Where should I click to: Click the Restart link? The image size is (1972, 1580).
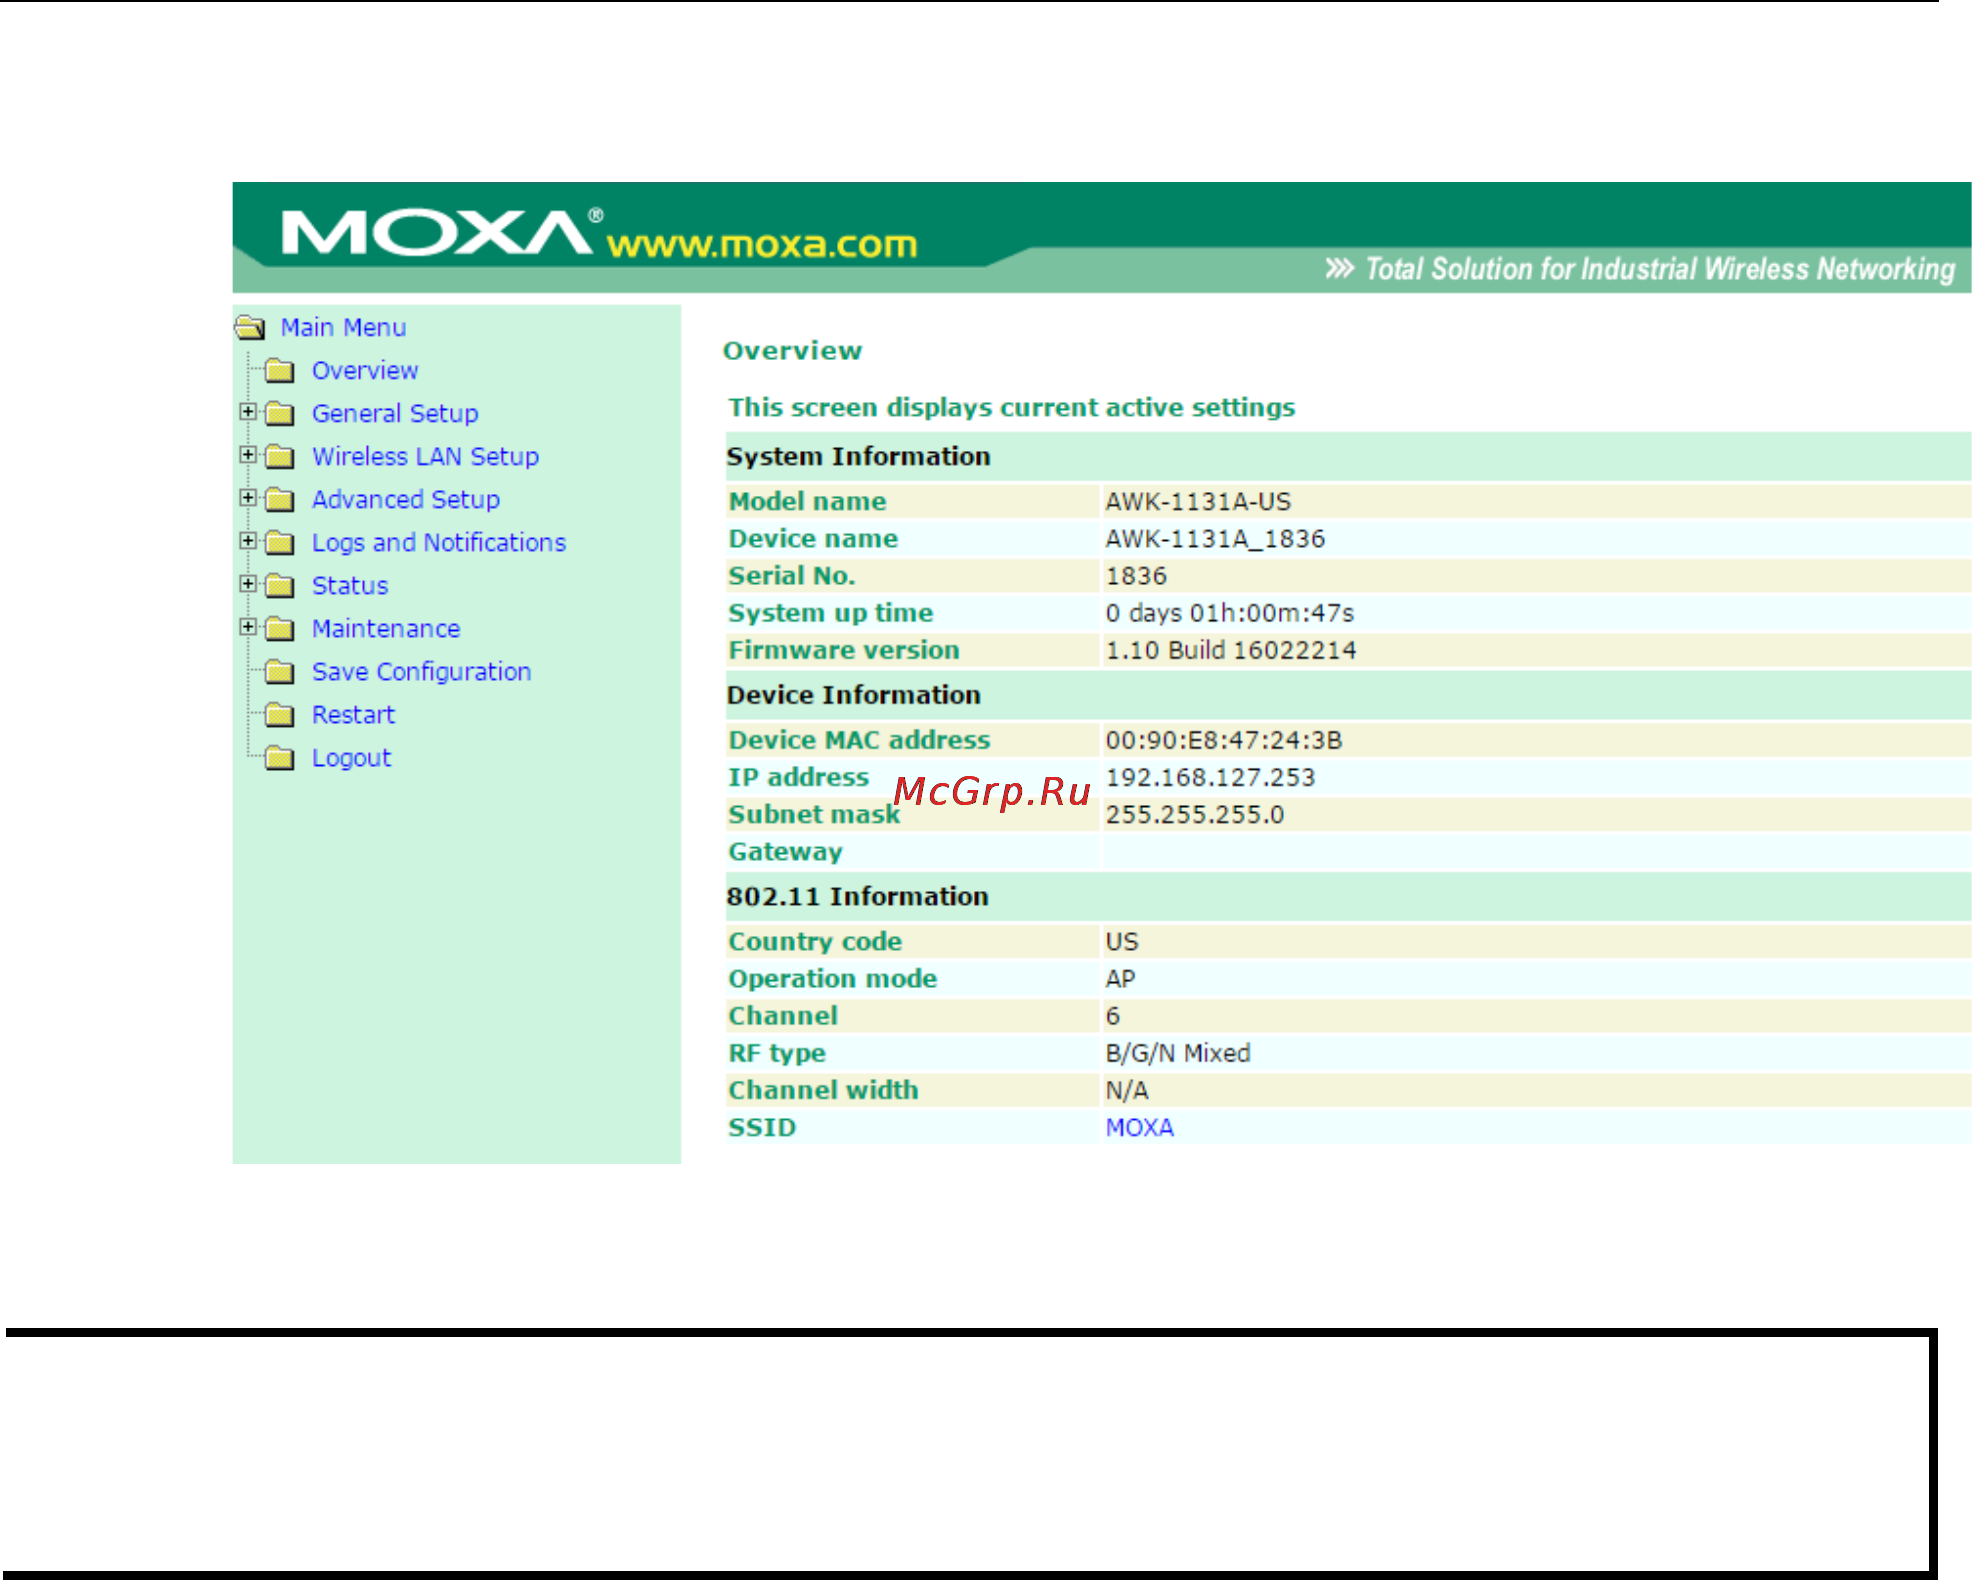coord(353,715)
